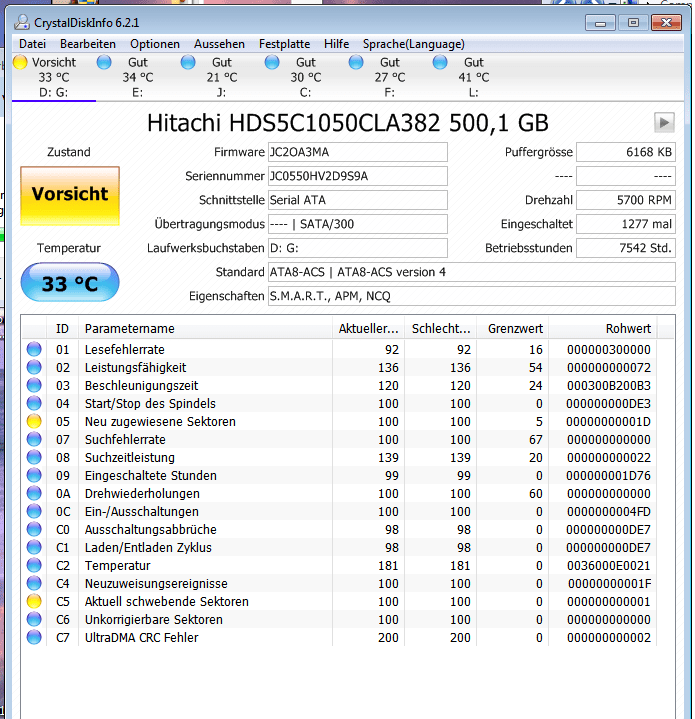Click the yellow icon for Aktuell schwebende Sektoren
The image size is (695, 719).
(x=34, y=601)
